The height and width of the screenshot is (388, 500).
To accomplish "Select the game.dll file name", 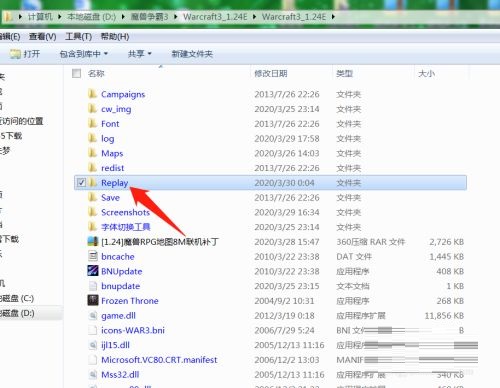I will tap(118, 315).
